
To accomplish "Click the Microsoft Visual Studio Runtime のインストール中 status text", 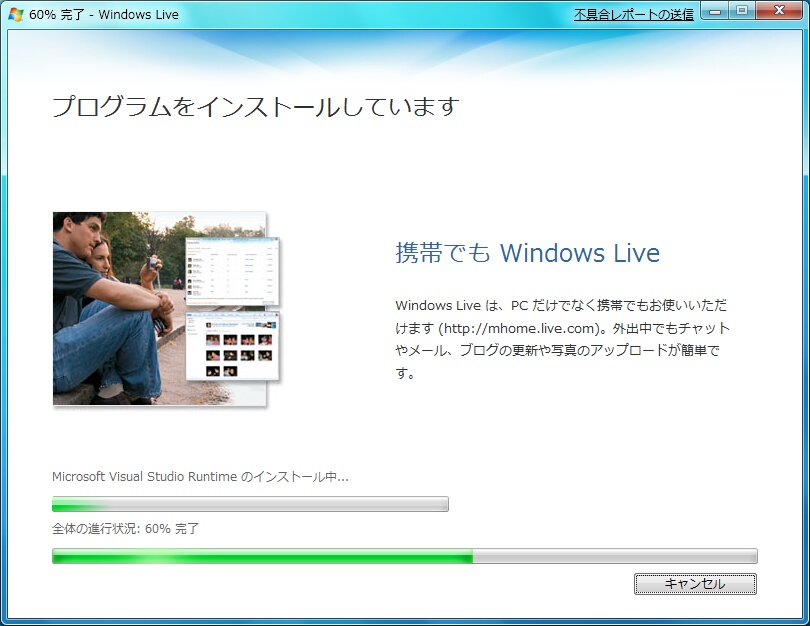I will point(200,476).
